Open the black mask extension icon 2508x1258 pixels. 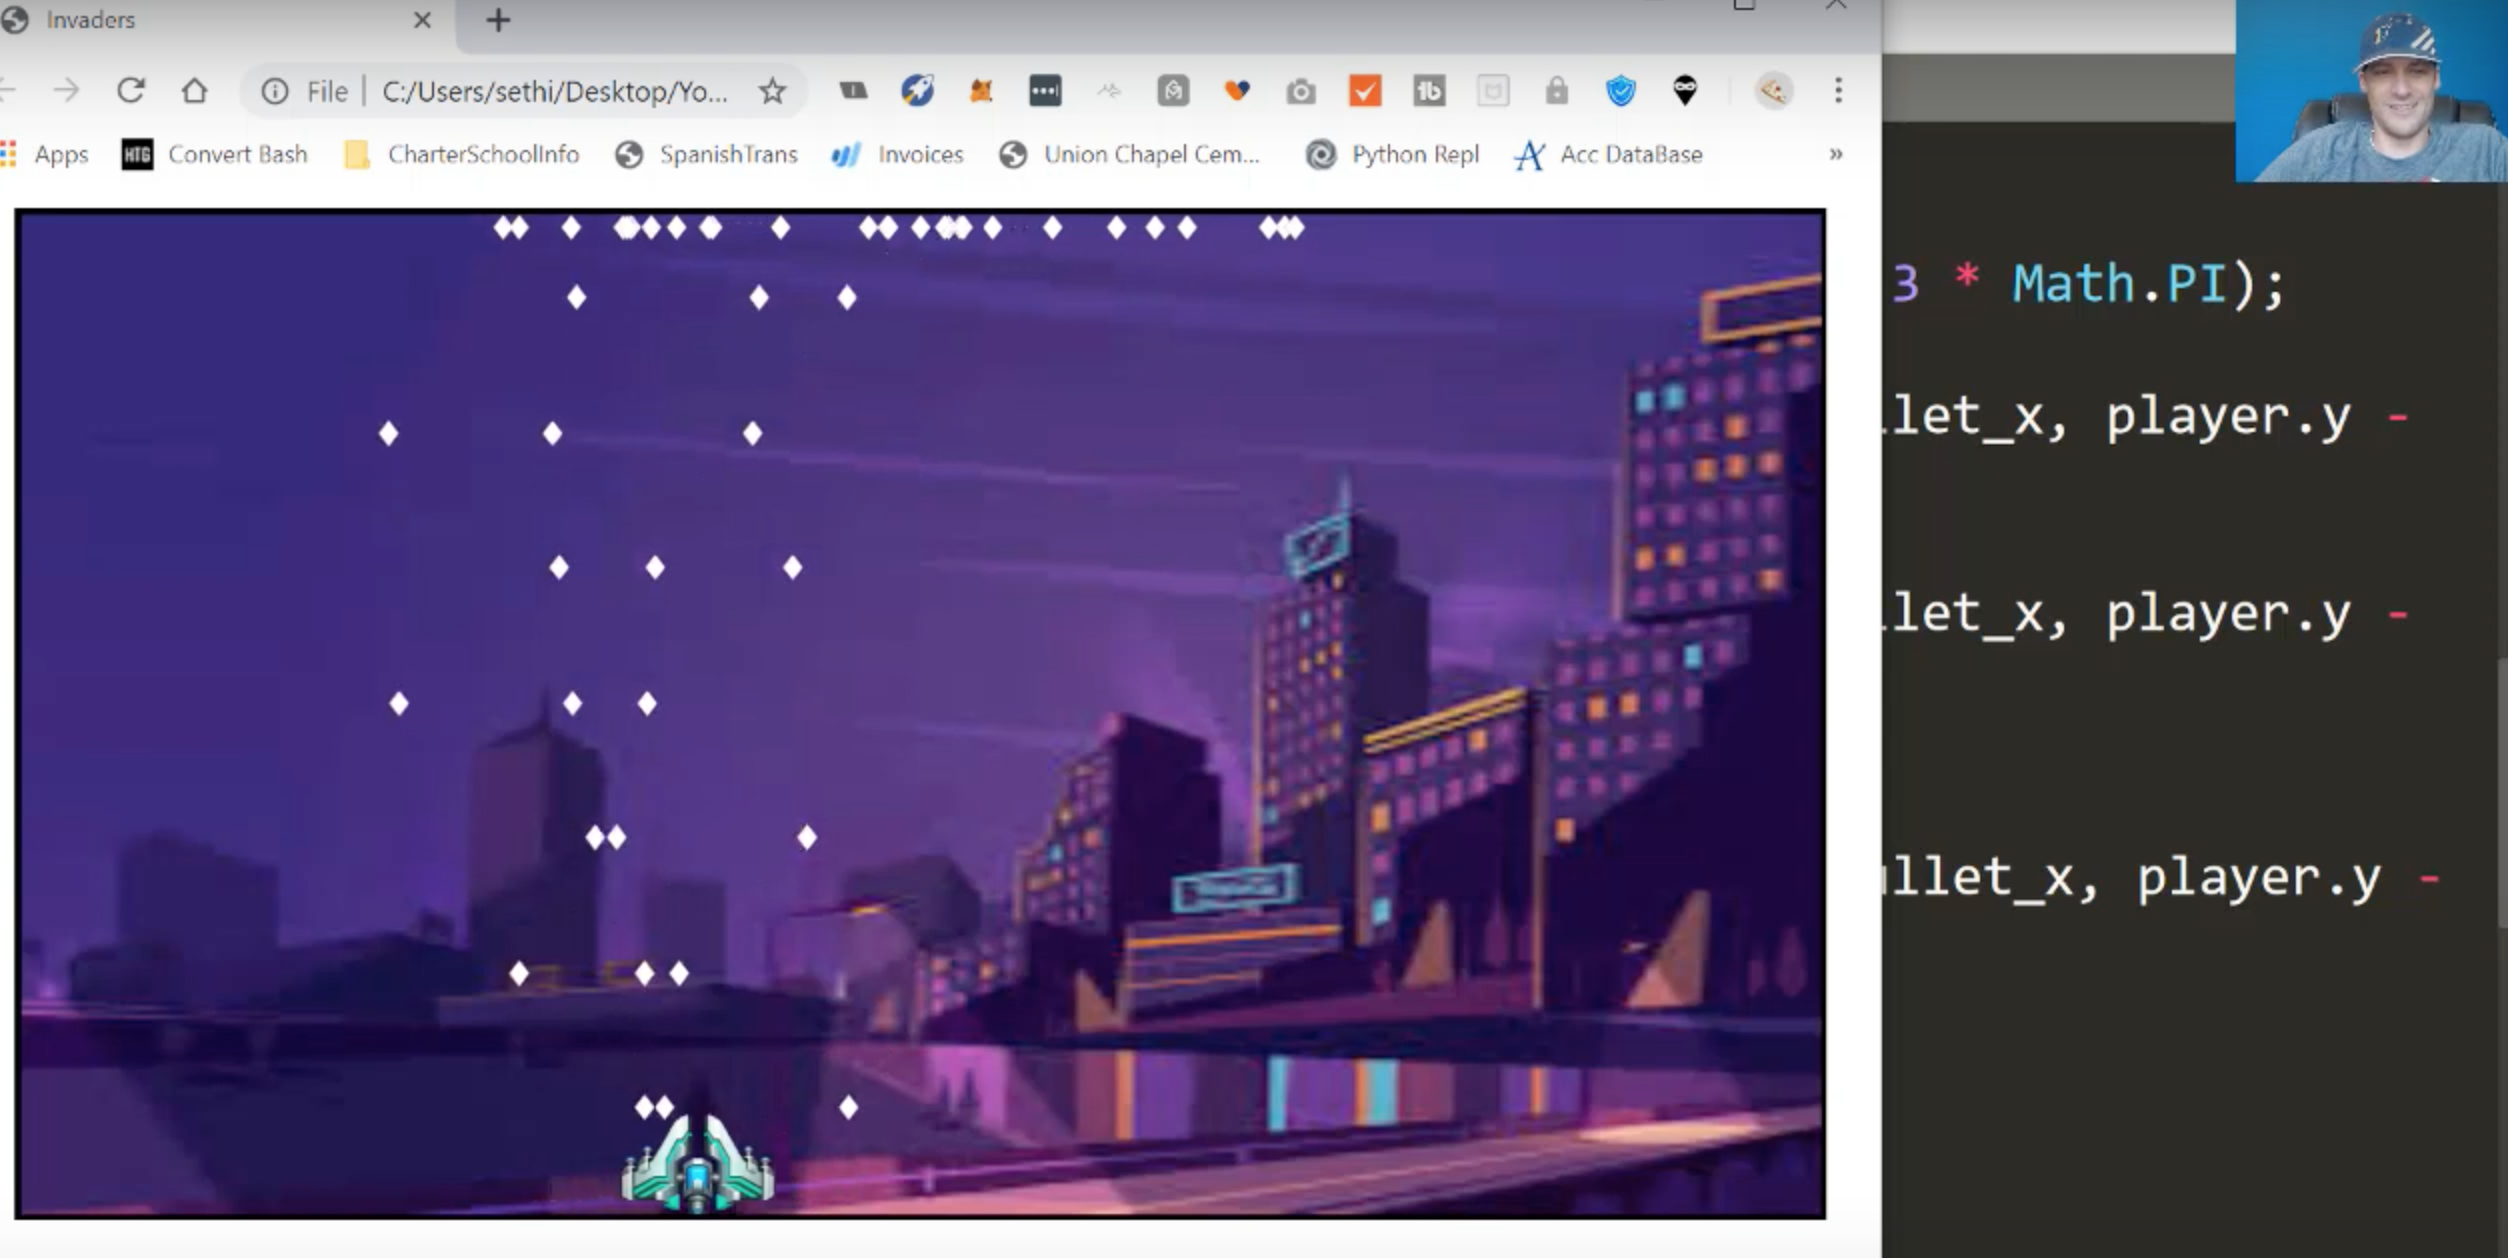(x=1685, y=91)
